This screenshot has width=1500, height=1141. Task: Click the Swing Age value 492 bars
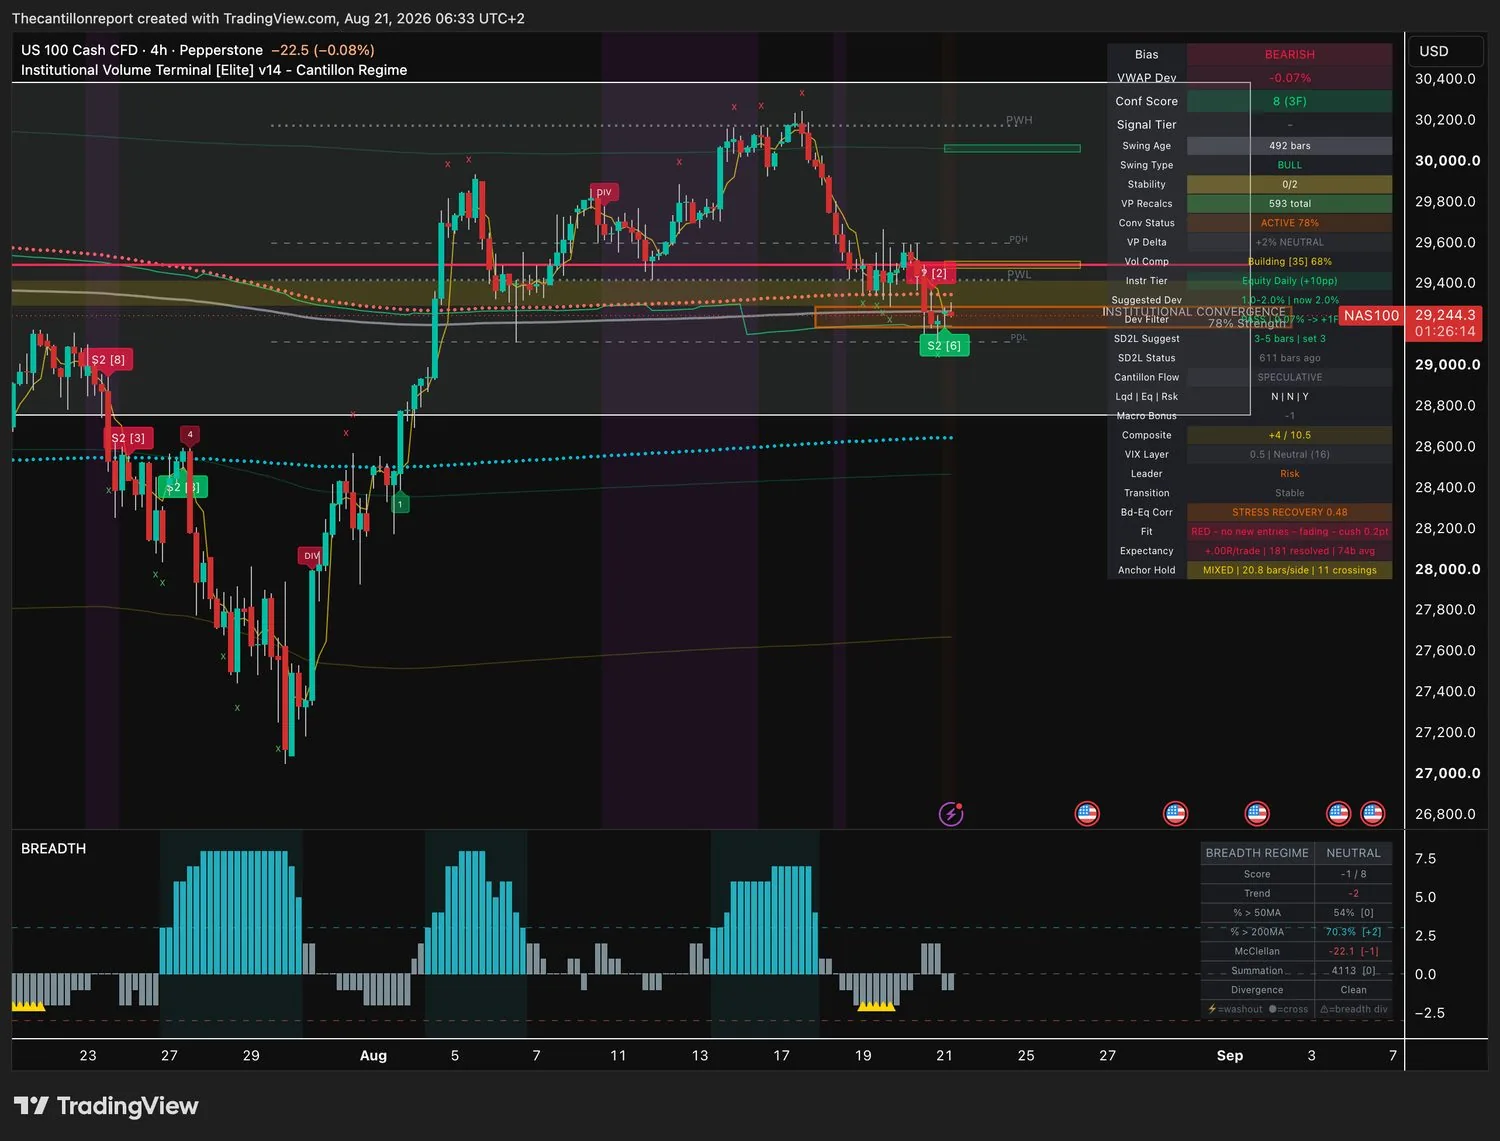pos(1289,146)
